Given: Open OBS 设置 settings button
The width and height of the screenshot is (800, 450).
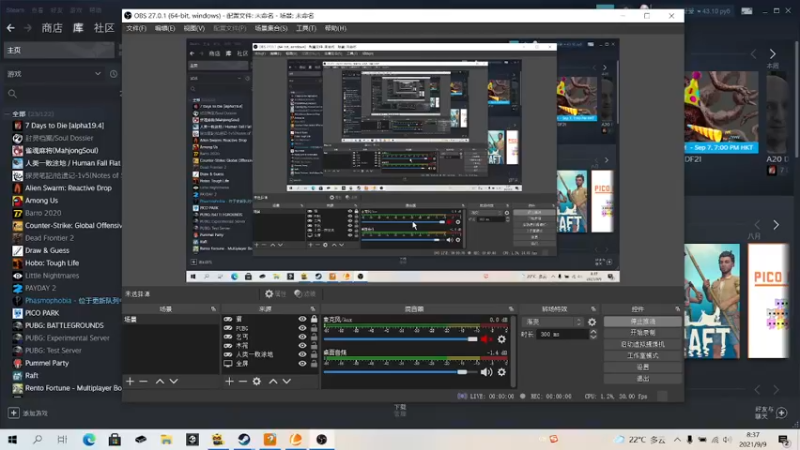Looking at the screenshot, I should click(x=642, y=367).
